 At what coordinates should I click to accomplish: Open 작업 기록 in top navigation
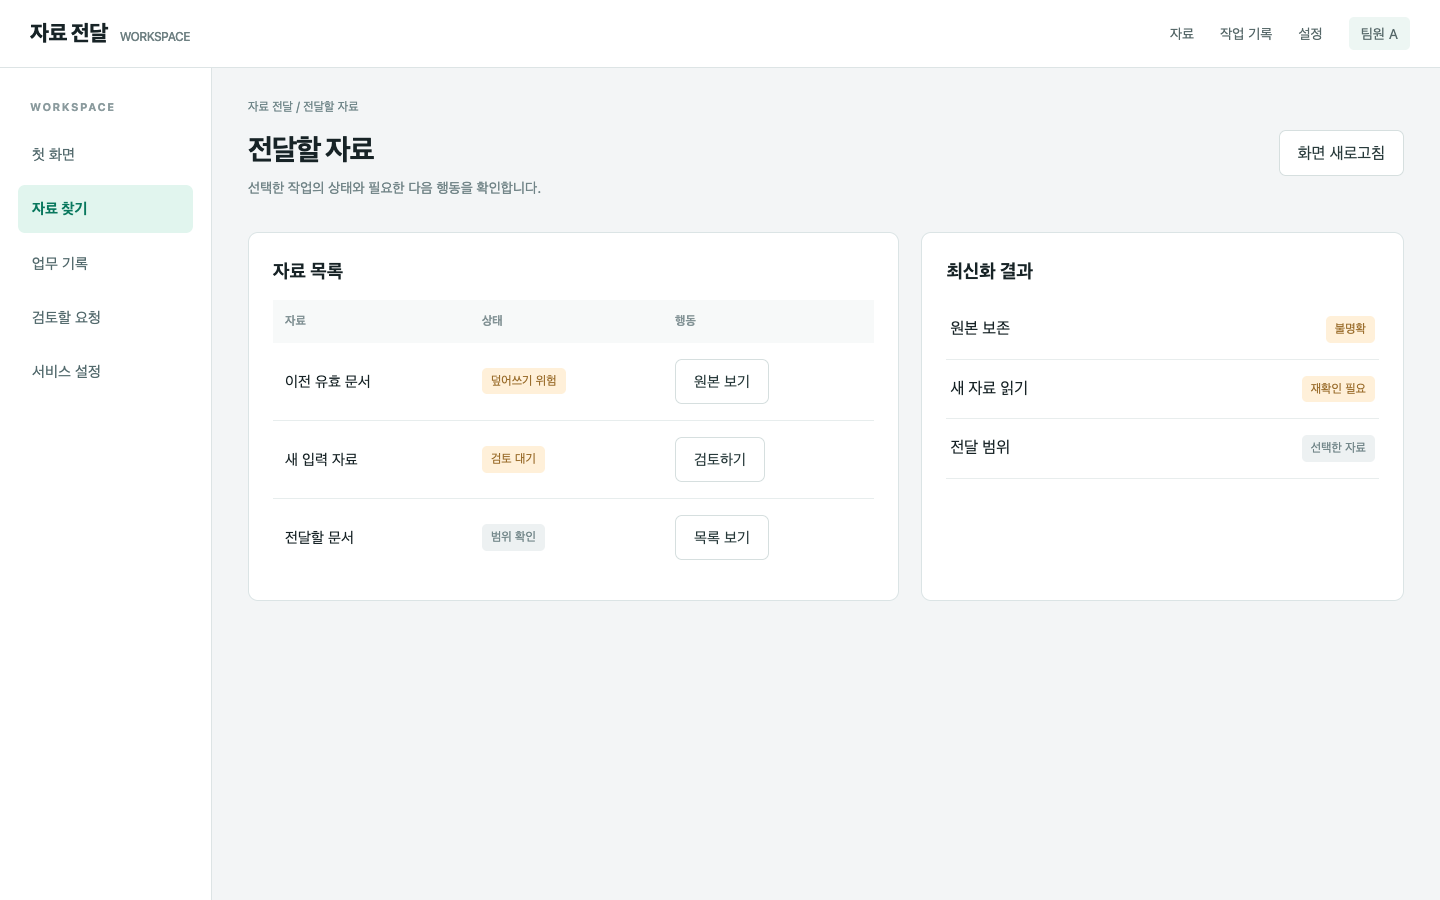1246,34
